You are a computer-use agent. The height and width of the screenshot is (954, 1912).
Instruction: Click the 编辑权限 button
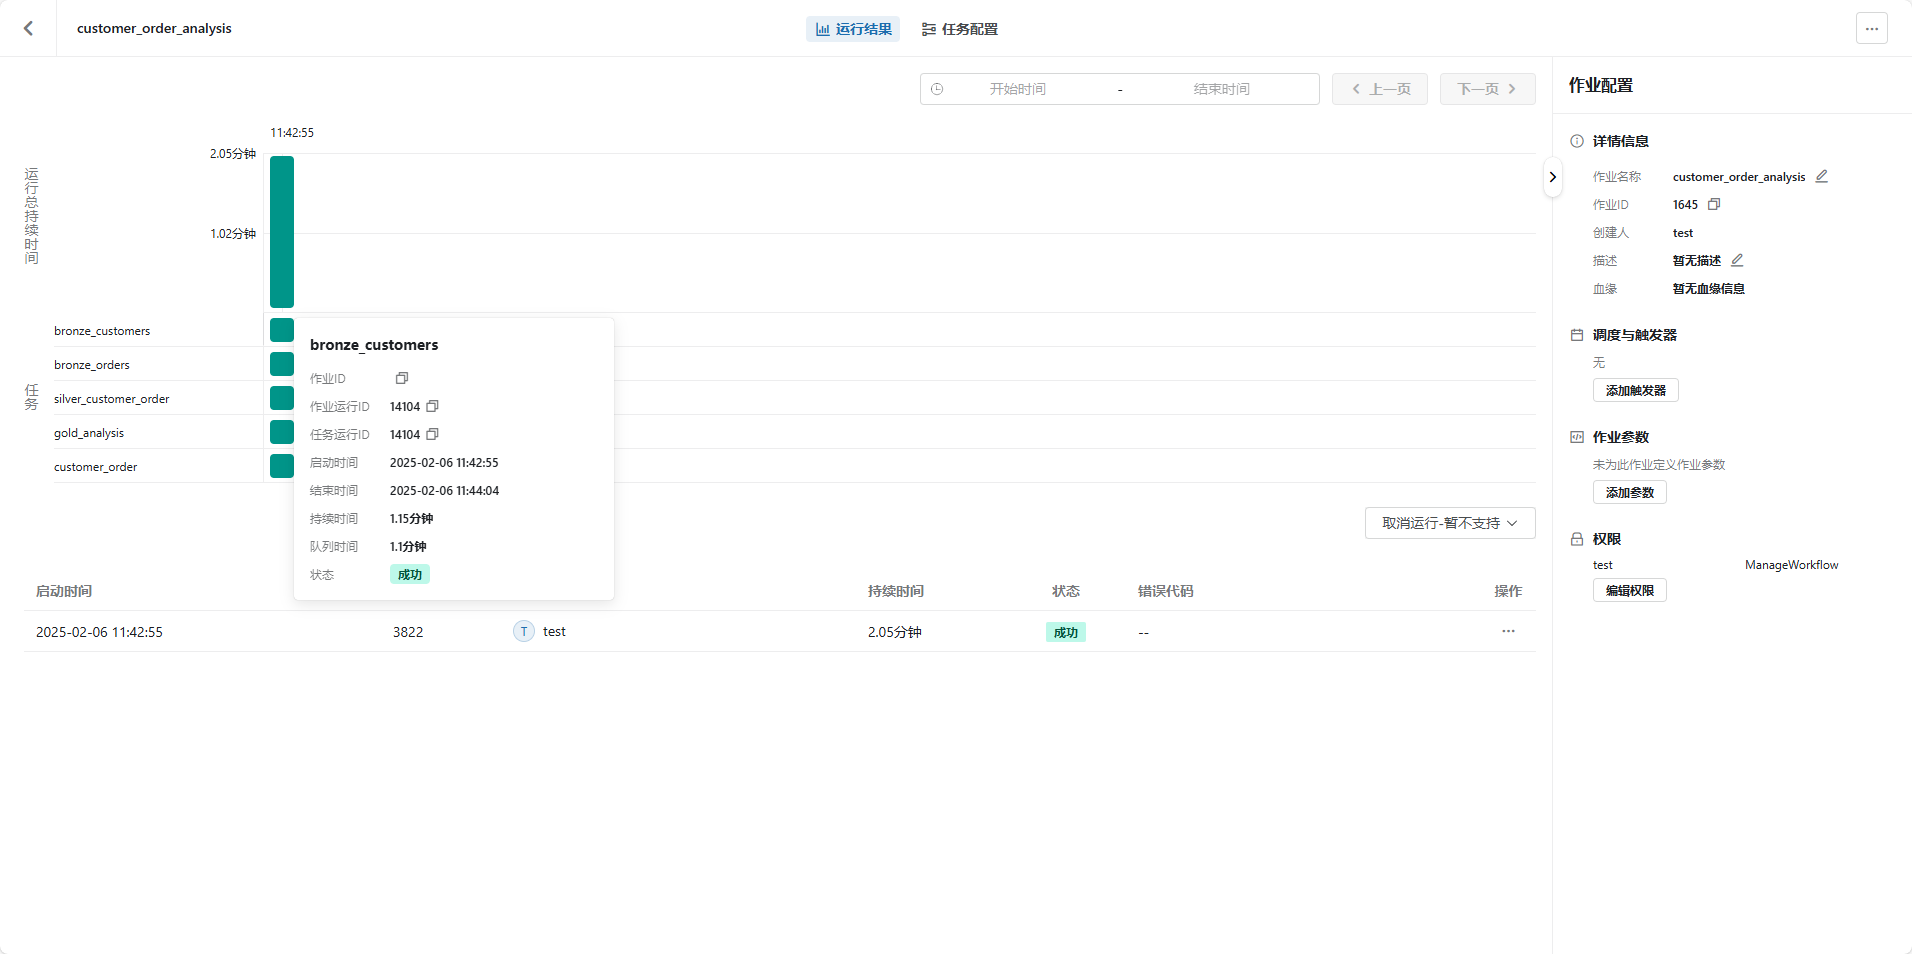[1629, 590]
